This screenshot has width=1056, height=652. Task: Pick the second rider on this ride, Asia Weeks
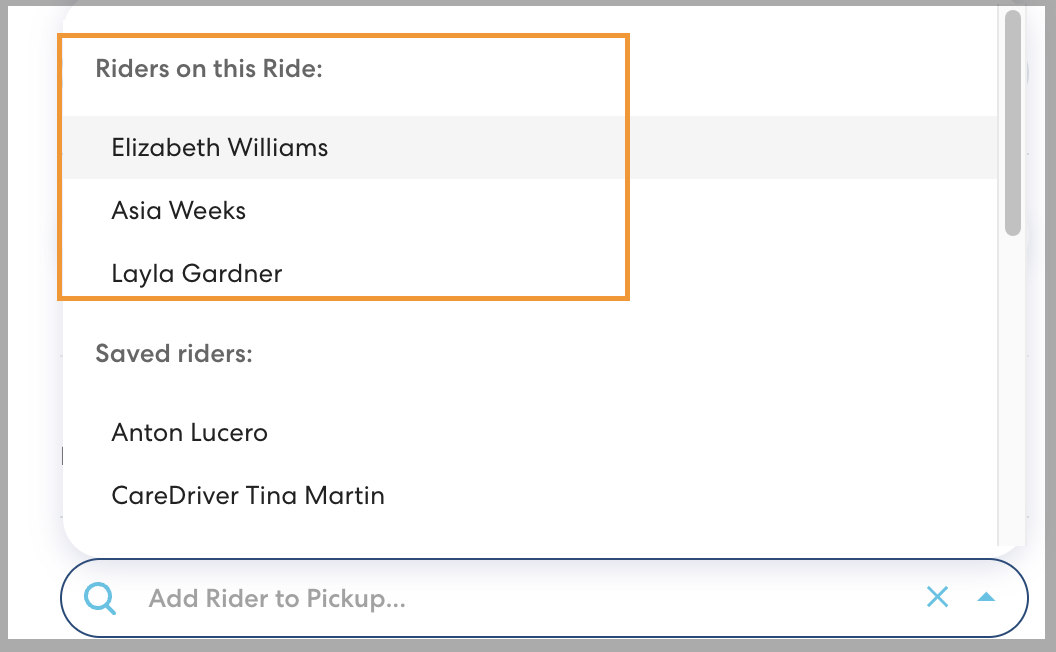click(179, 211)
